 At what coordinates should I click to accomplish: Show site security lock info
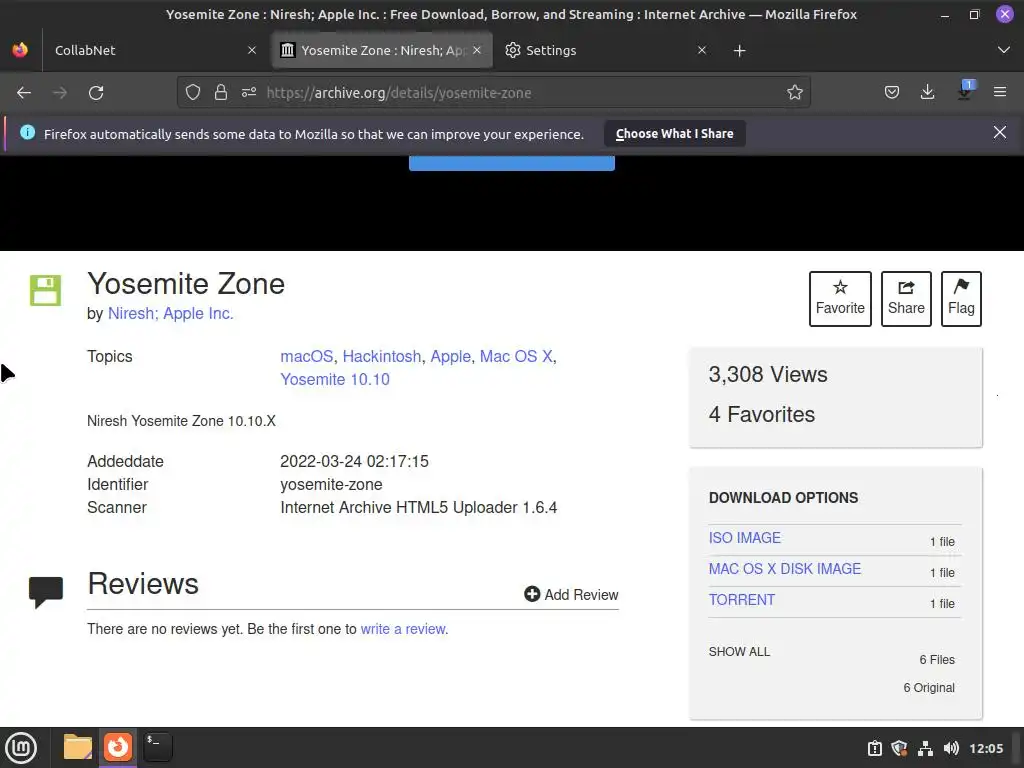point(221,93)
